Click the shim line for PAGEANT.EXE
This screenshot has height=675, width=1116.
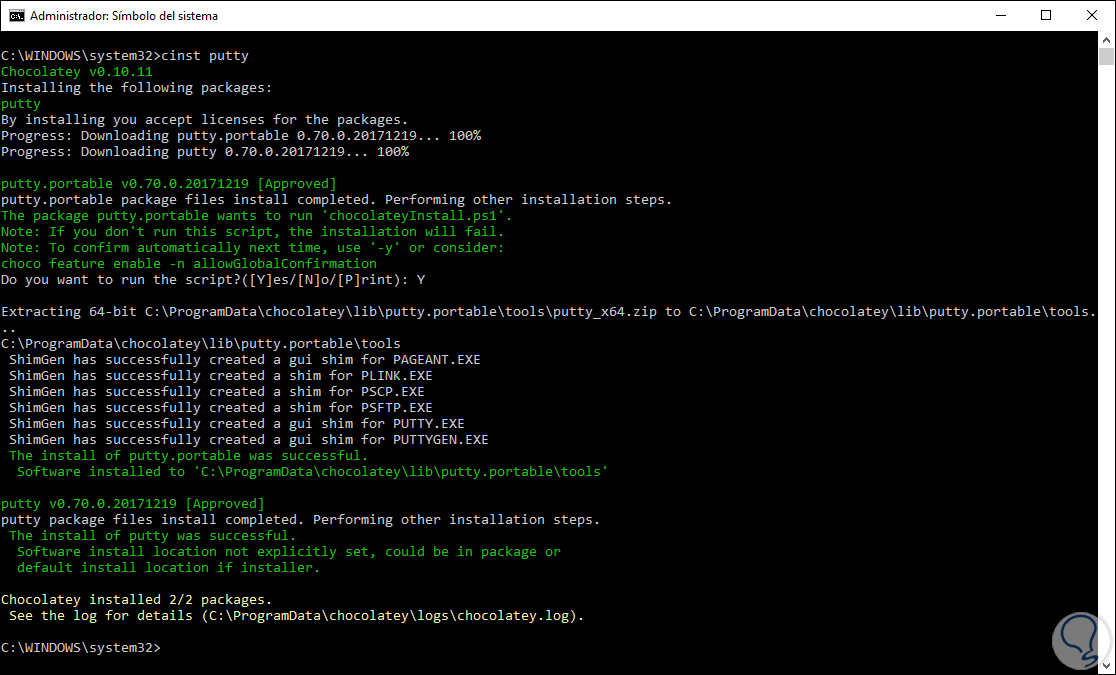245,360
